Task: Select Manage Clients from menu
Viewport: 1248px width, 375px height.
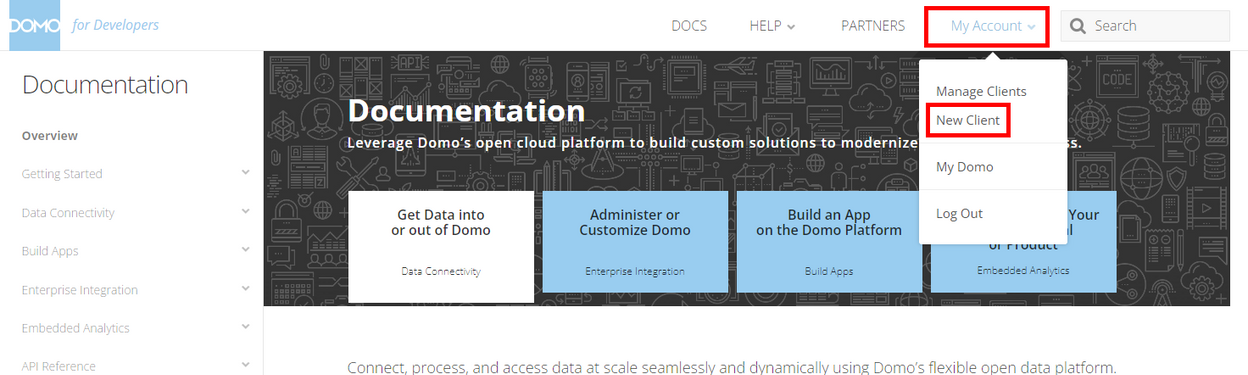Action: pyautogui.click(x=981, y=91)
